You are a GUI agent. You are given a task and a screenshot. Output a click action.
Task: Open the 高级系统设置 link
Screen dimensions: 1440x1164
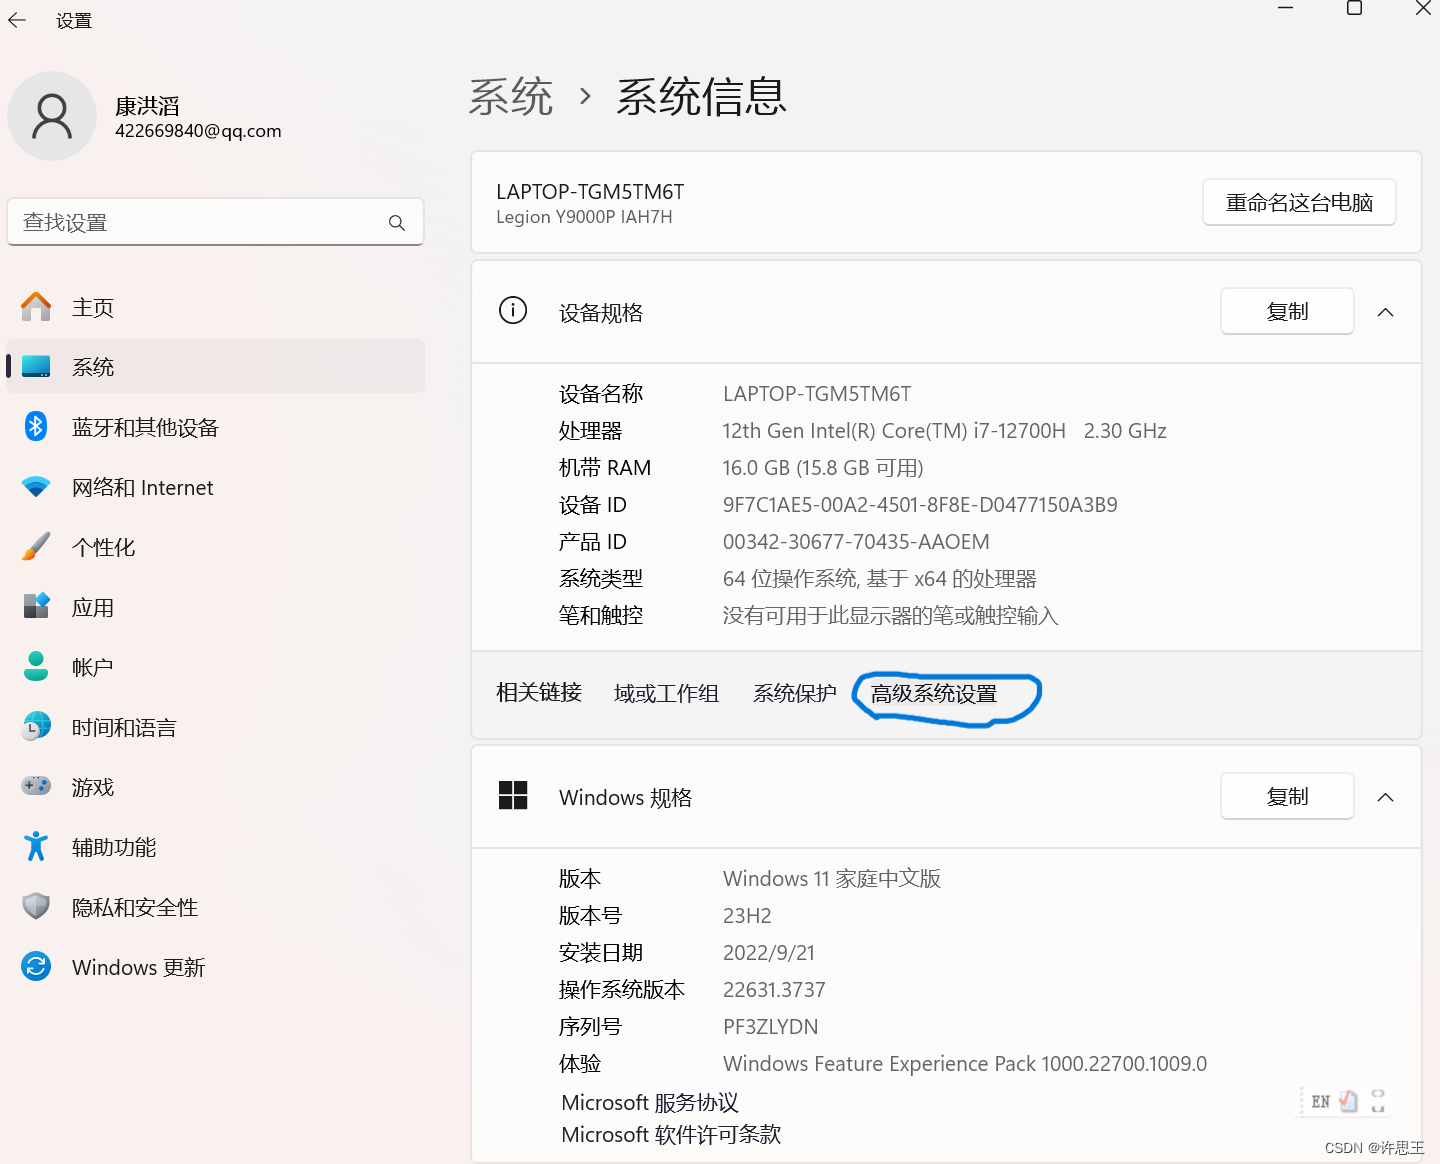(x=934, y=693)
